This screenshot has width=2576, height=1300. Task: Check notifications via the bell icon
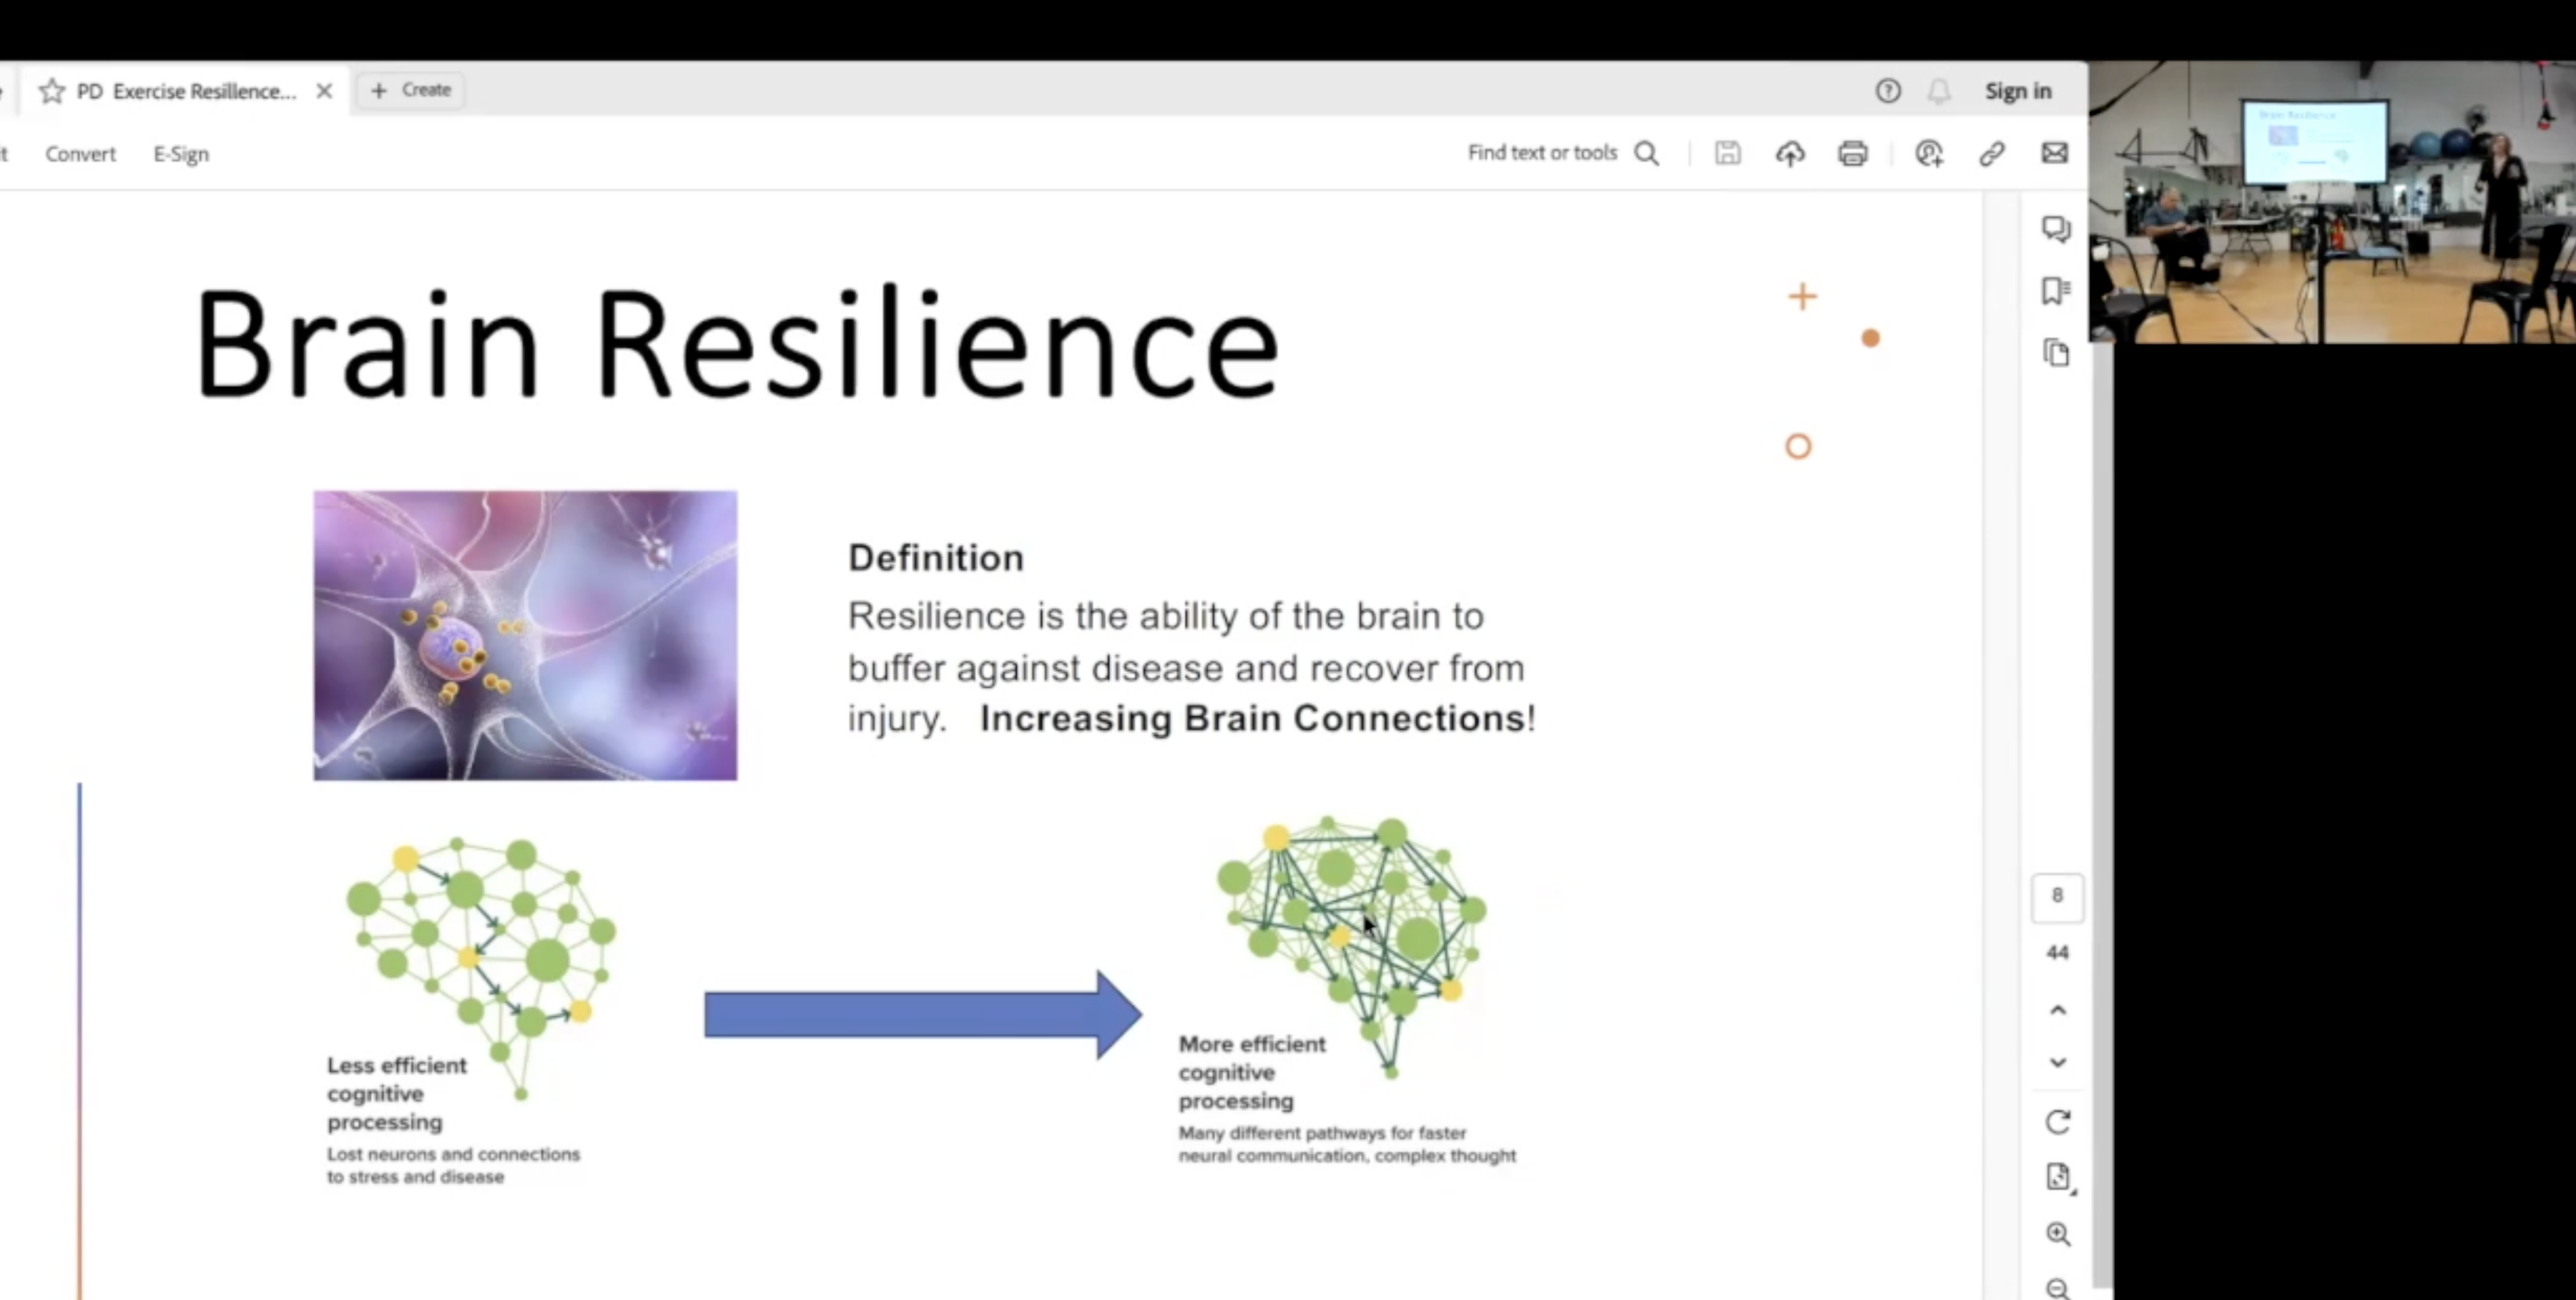[1938, 91]
